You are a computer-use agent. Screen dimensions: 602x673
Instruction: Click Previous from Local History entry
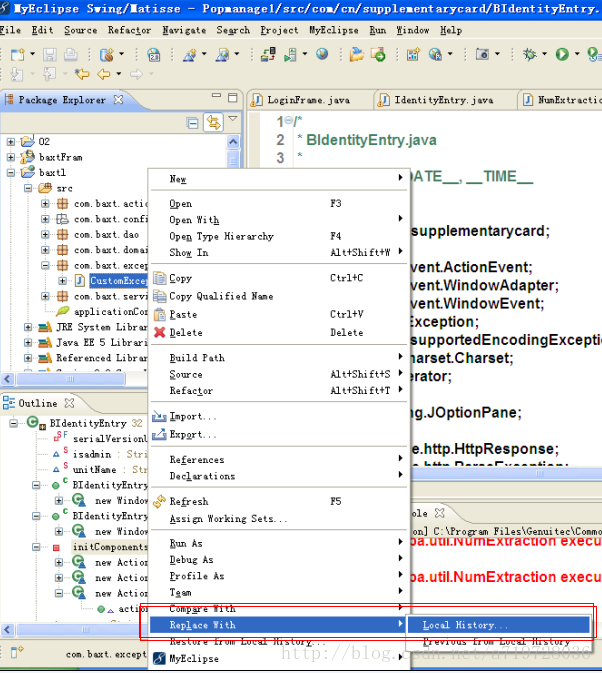click(x=499, y=642)
